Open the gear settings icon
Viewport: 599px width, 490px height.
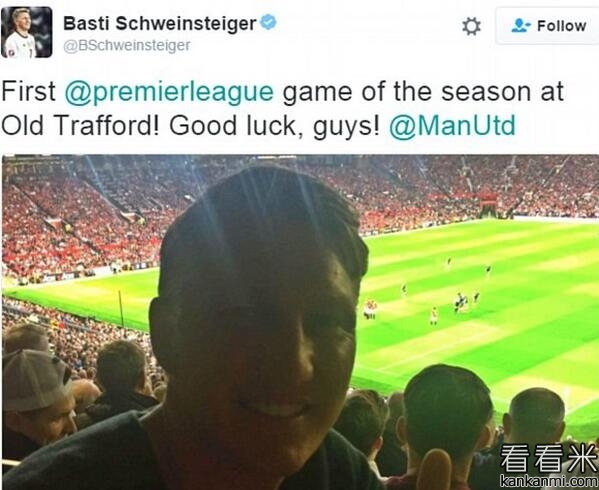pyautogui.click(x=471, y=27)
